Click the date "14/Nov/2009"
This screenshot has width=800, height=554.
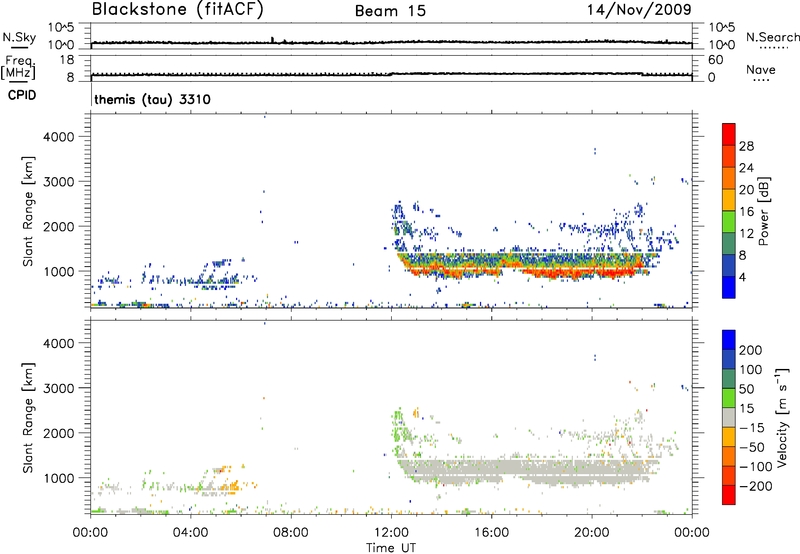pos(639,10)
